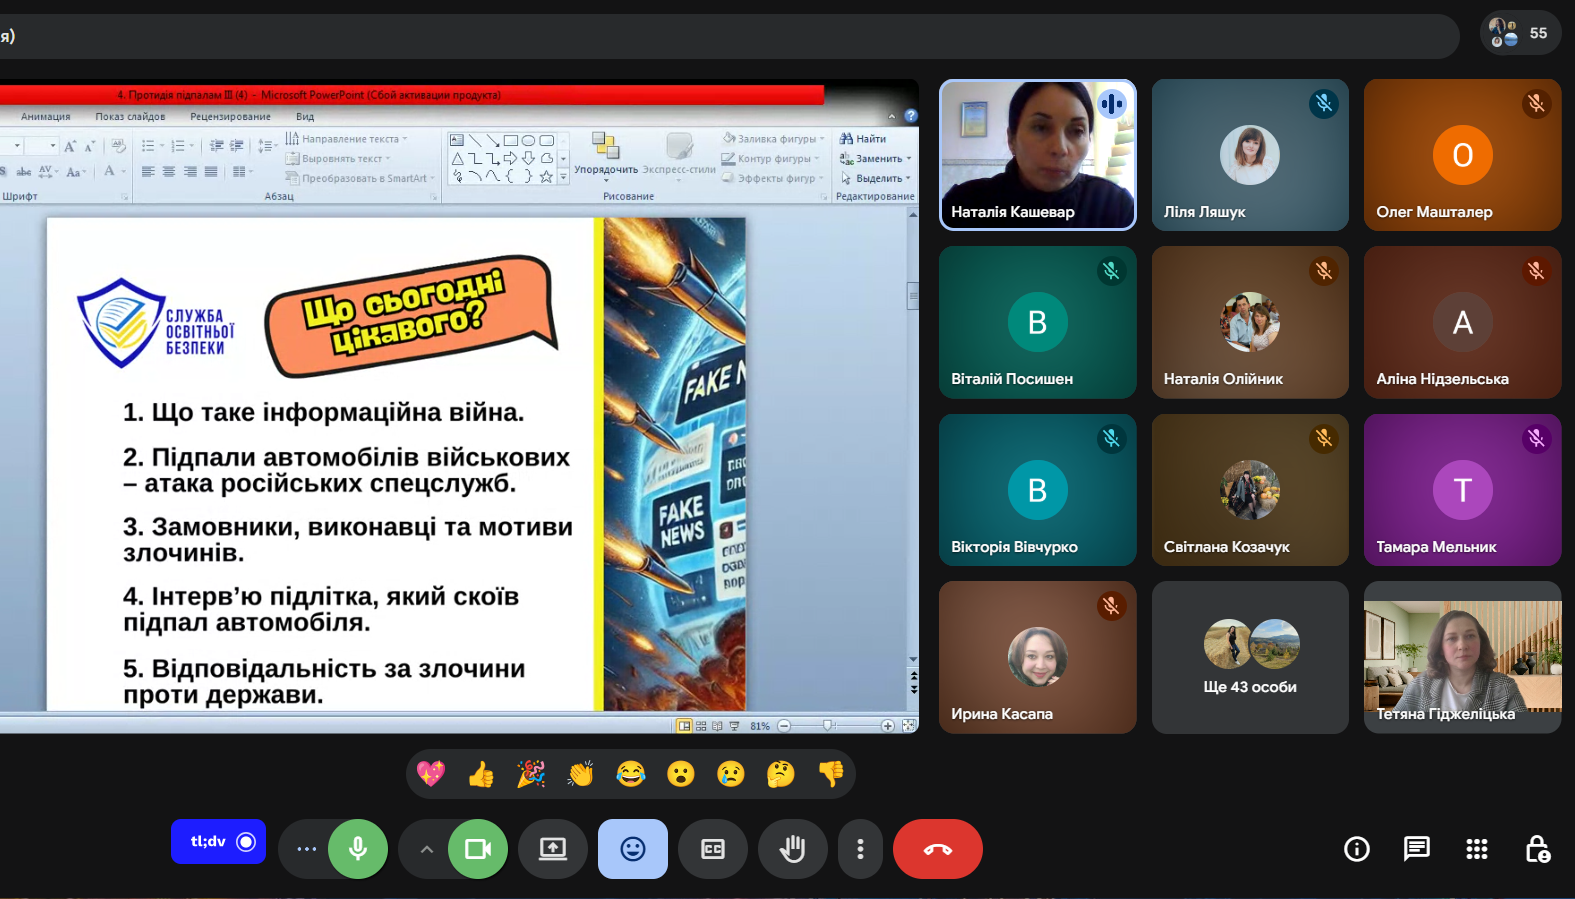Show the 'Ще 43 особи' tile
Image resolution: width=1575 pixels, height=899 pixels.
[1249, 658]
